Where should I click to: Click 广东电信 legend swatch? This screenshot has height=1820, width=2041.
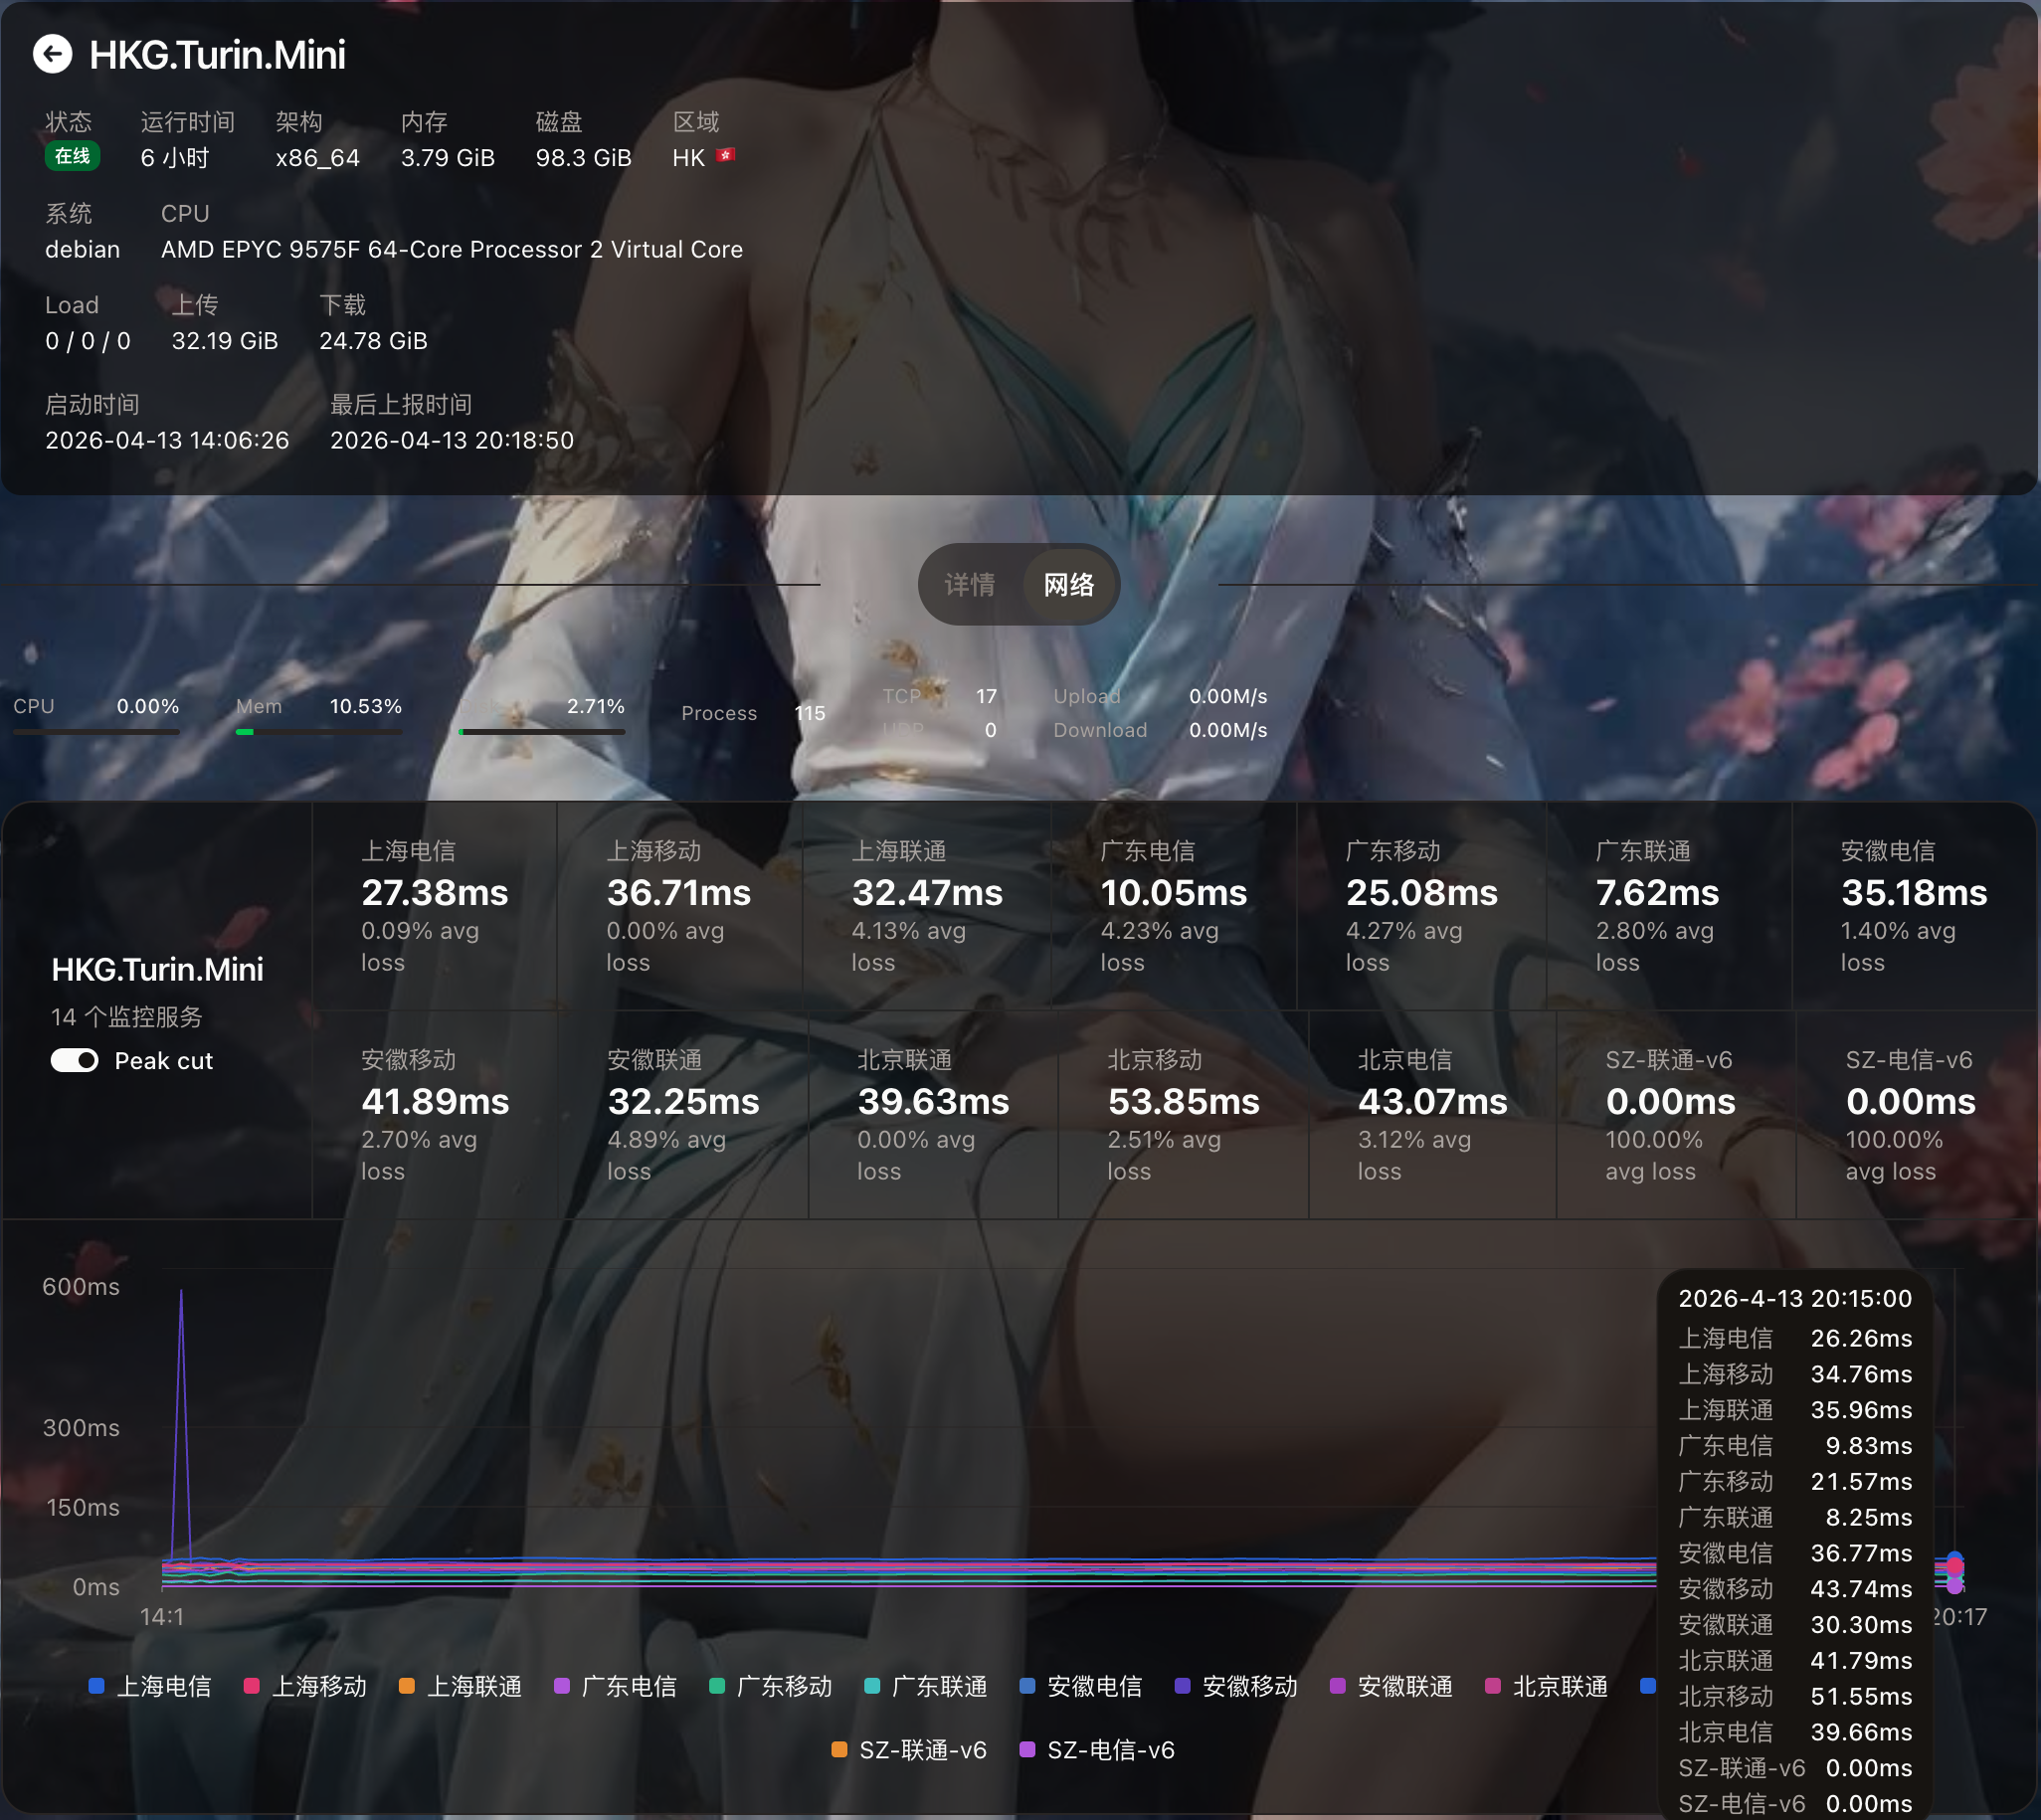click(562, 1687)
